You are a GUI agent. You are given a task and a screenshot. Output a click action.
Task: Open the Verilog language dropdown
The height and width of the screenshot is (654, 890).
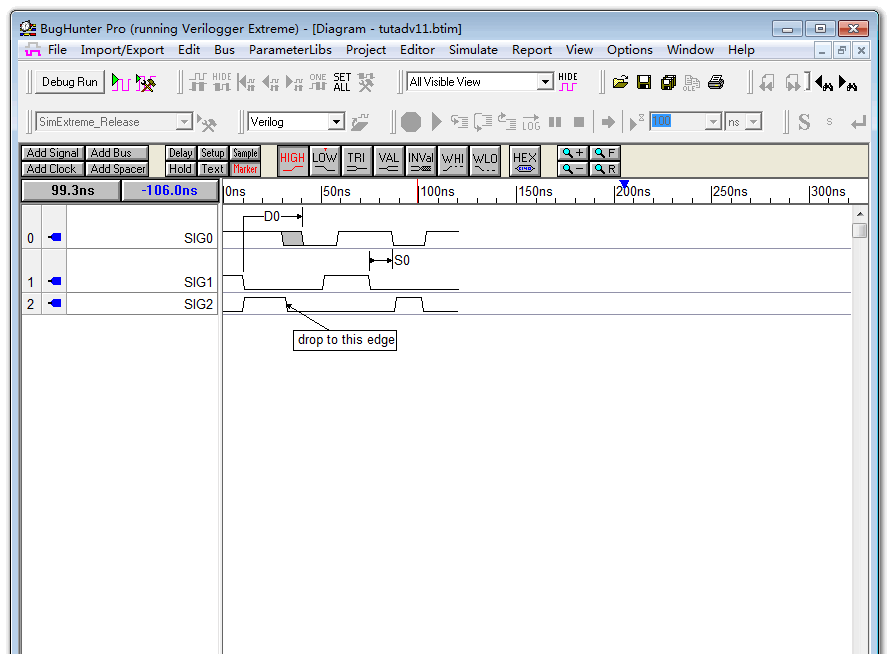336,122
